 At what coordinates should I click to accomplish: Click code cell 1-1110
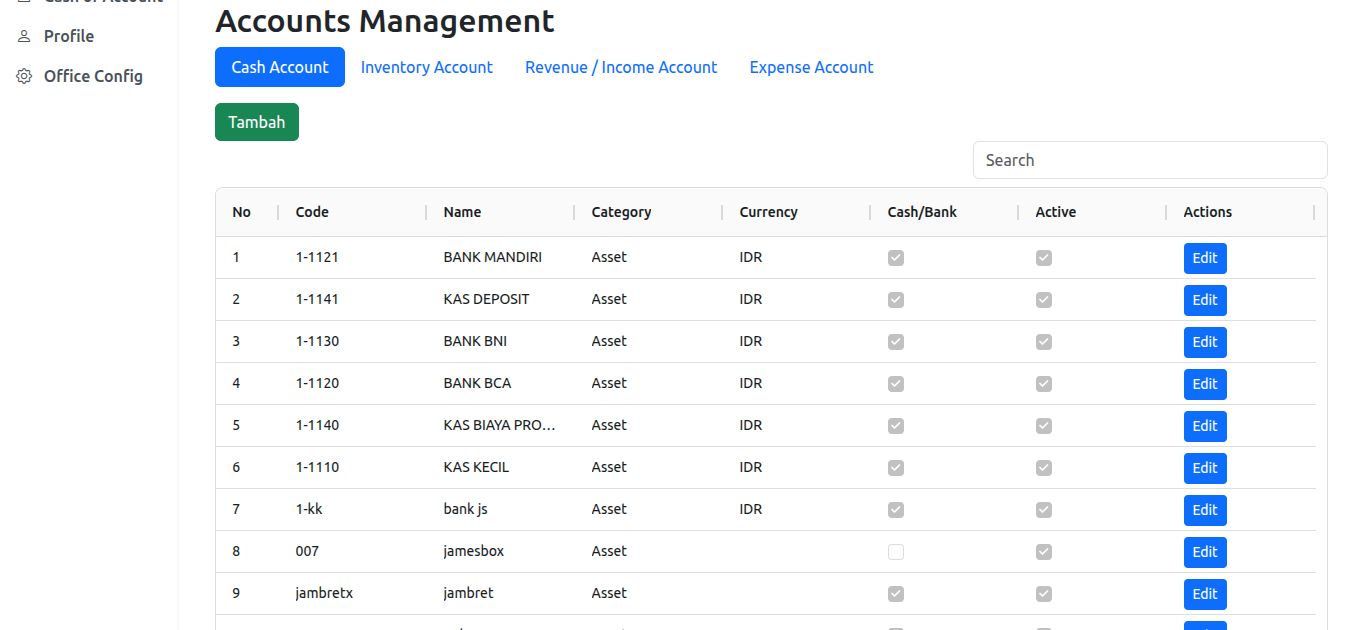(317, 467)
